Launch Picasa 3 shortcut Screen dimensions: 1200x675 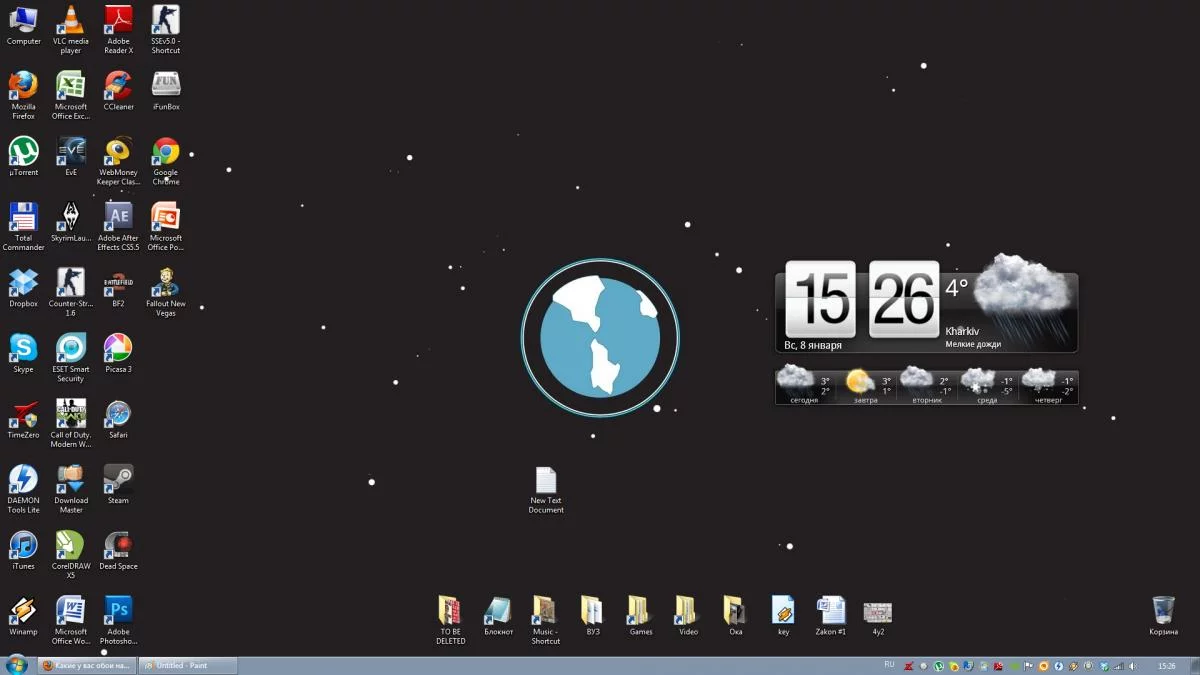[118, 354]
